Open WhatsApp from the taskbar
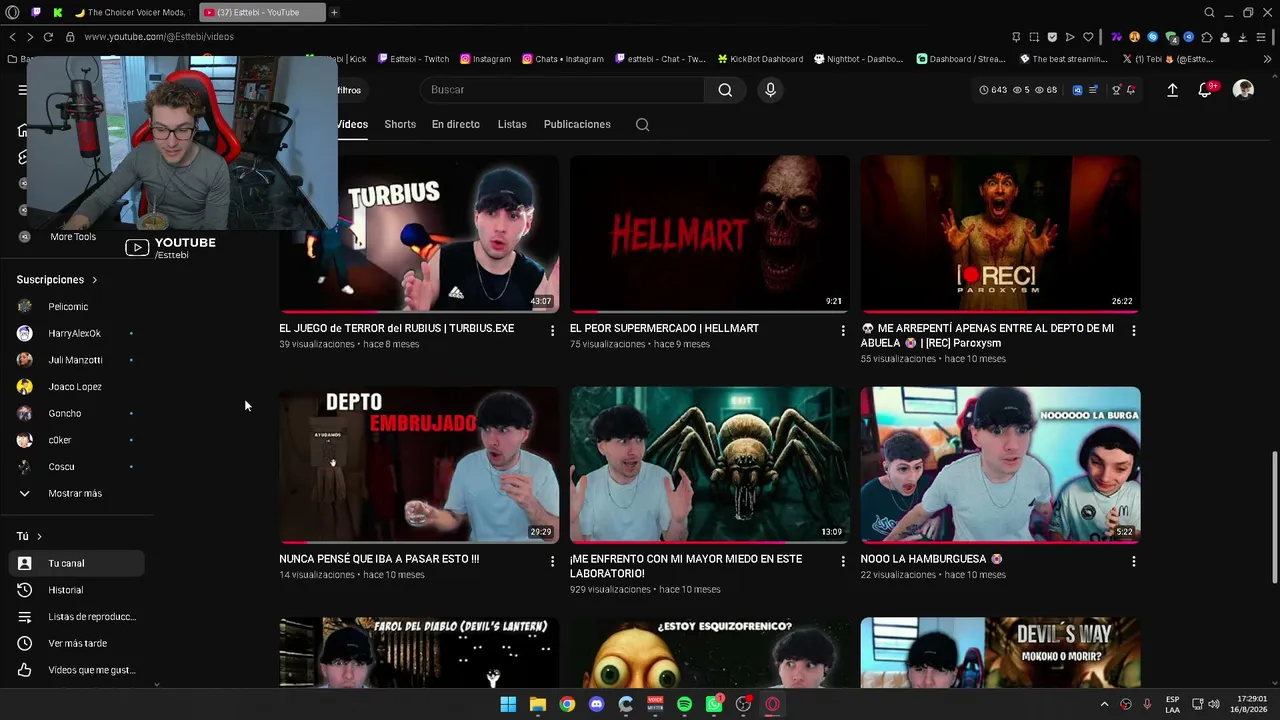This screenshot has height=720, width=1280. pyautogui.click(x=714, y=704)
